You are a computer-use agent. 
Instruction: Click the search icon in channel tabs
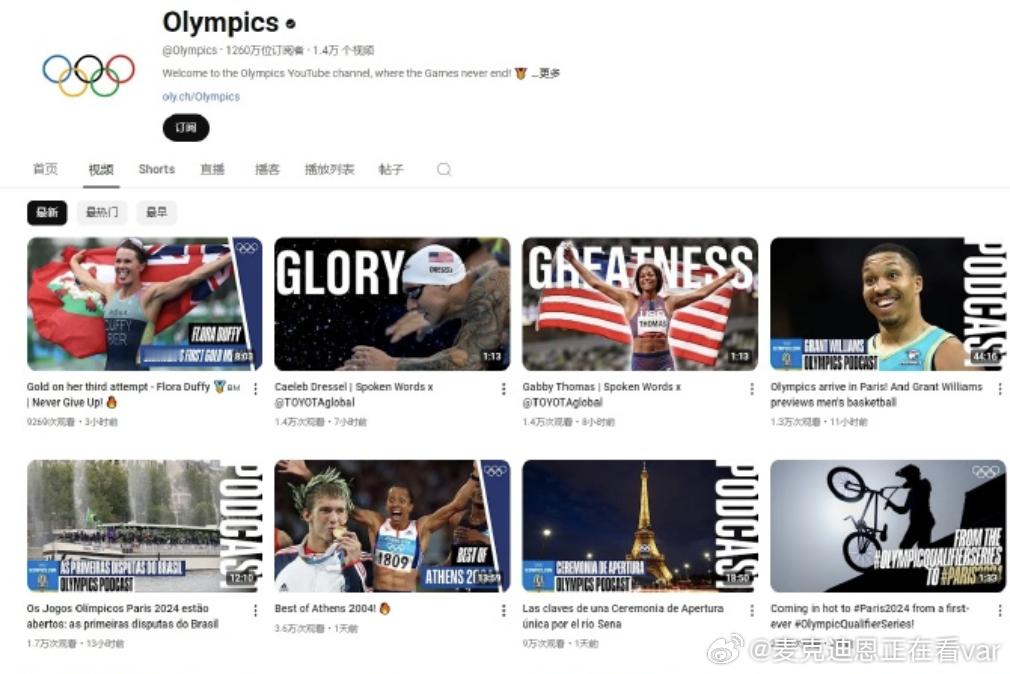[444, 169]
